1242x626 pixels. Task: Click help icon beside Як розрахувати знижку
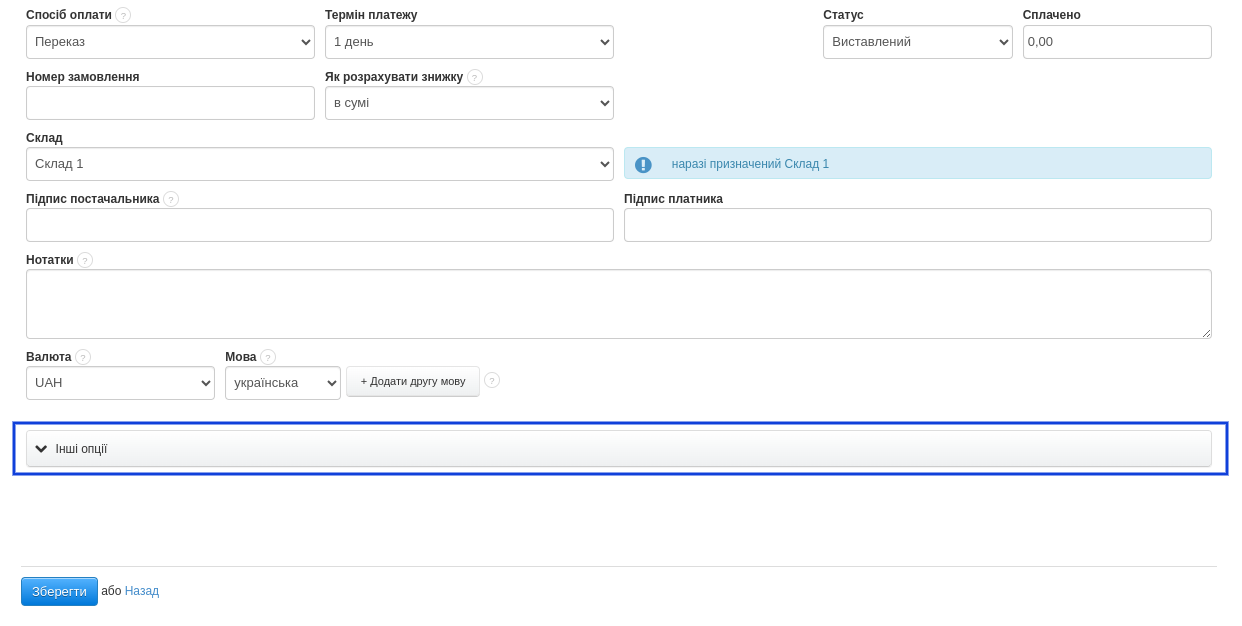tap(475, 77)
